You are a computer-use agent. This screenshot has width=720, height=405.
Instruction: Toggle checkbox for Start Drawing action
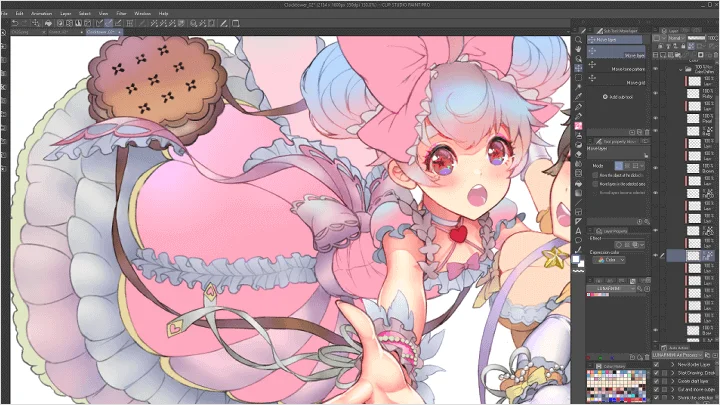coord(657,373)
